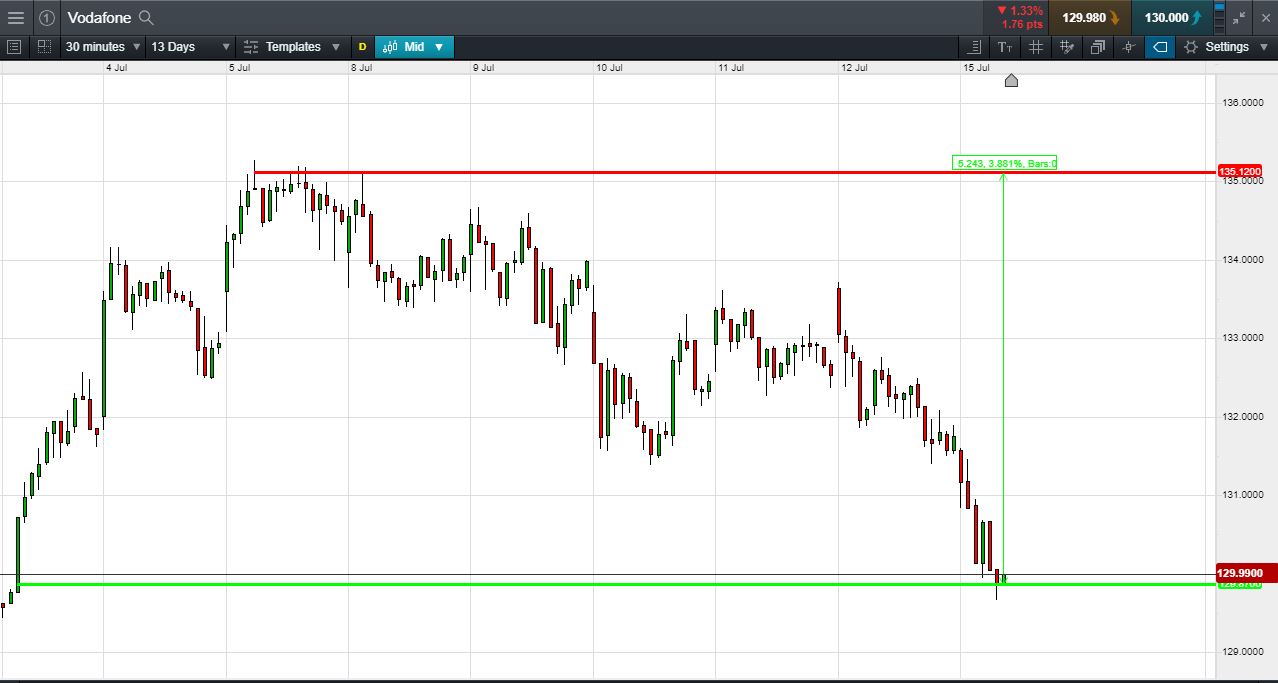Click the right-aligned list icon

(x=975, y=47)
